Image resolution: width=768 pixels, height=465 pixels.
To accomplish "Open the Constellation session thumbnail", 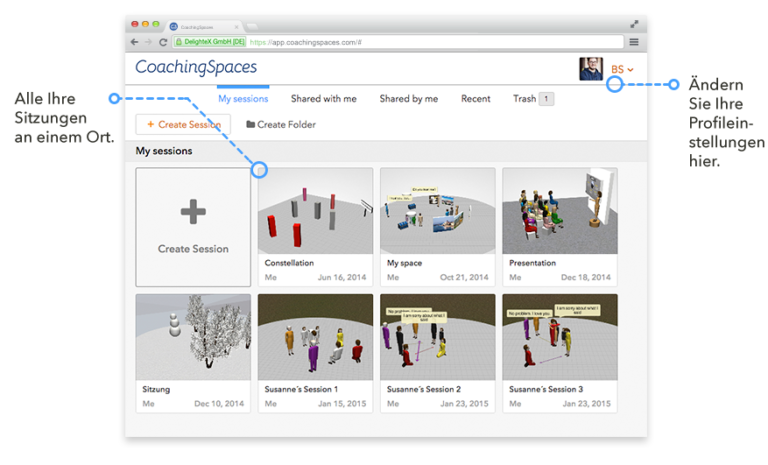I will pos(315,211).
